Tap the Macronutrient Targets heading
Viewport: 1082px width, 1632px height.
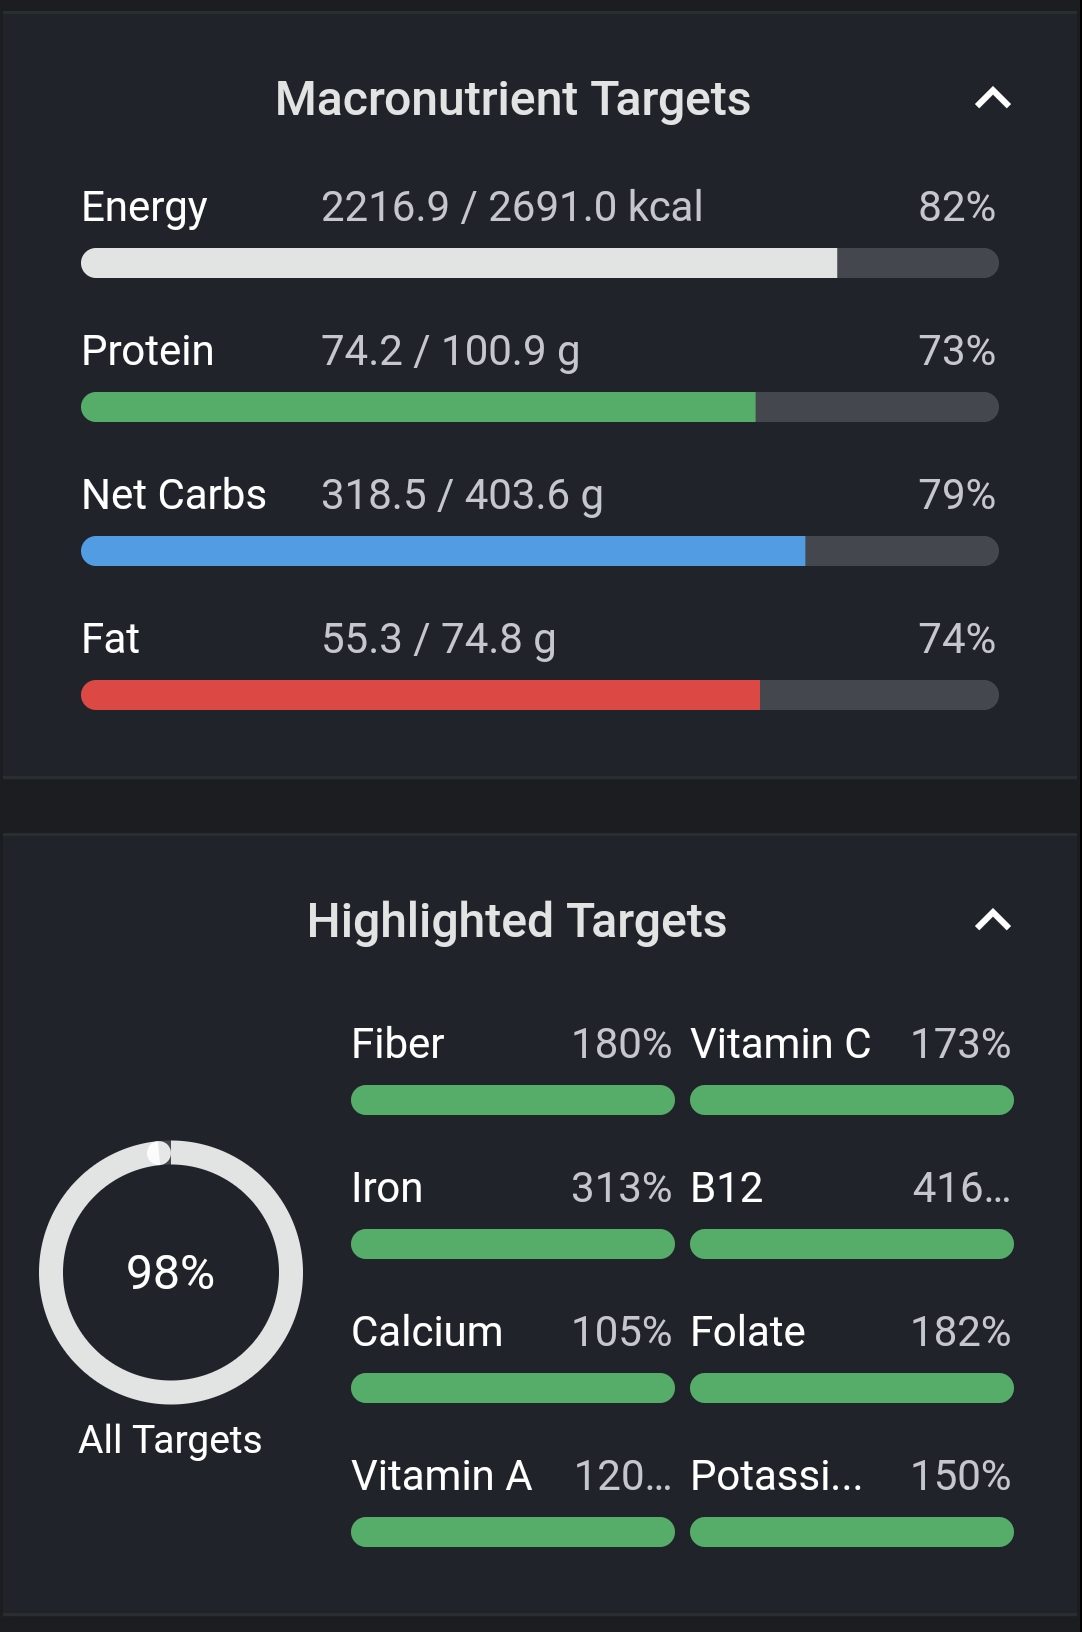513,99
